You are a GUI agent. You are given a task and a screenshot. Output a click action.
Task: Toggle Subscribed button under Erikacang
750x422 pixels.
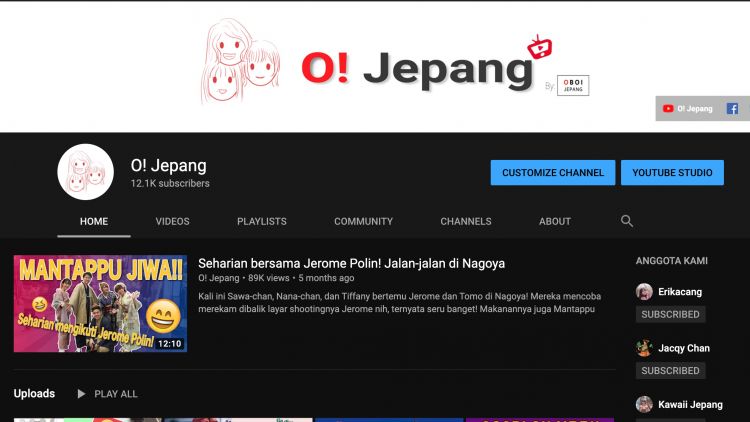point(670,314)
